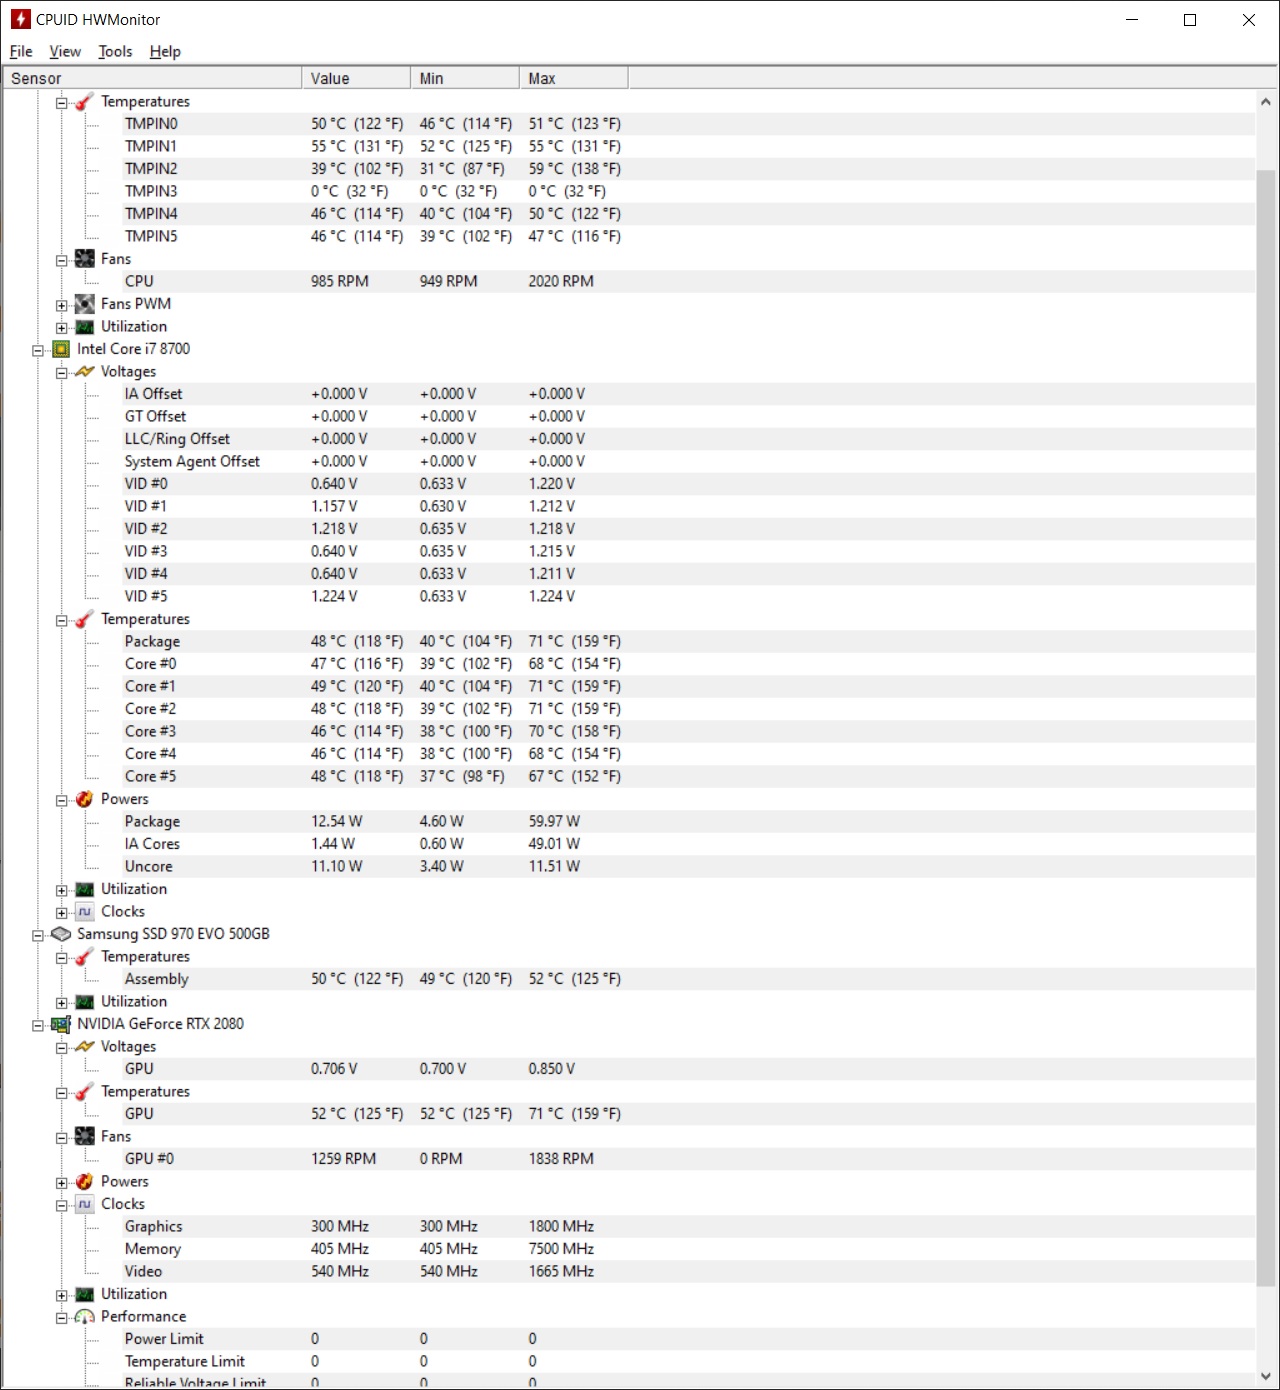
Task: Expand the Powers node under NVIDIA GeForce RTX 2080
Action: (62, 1183)
